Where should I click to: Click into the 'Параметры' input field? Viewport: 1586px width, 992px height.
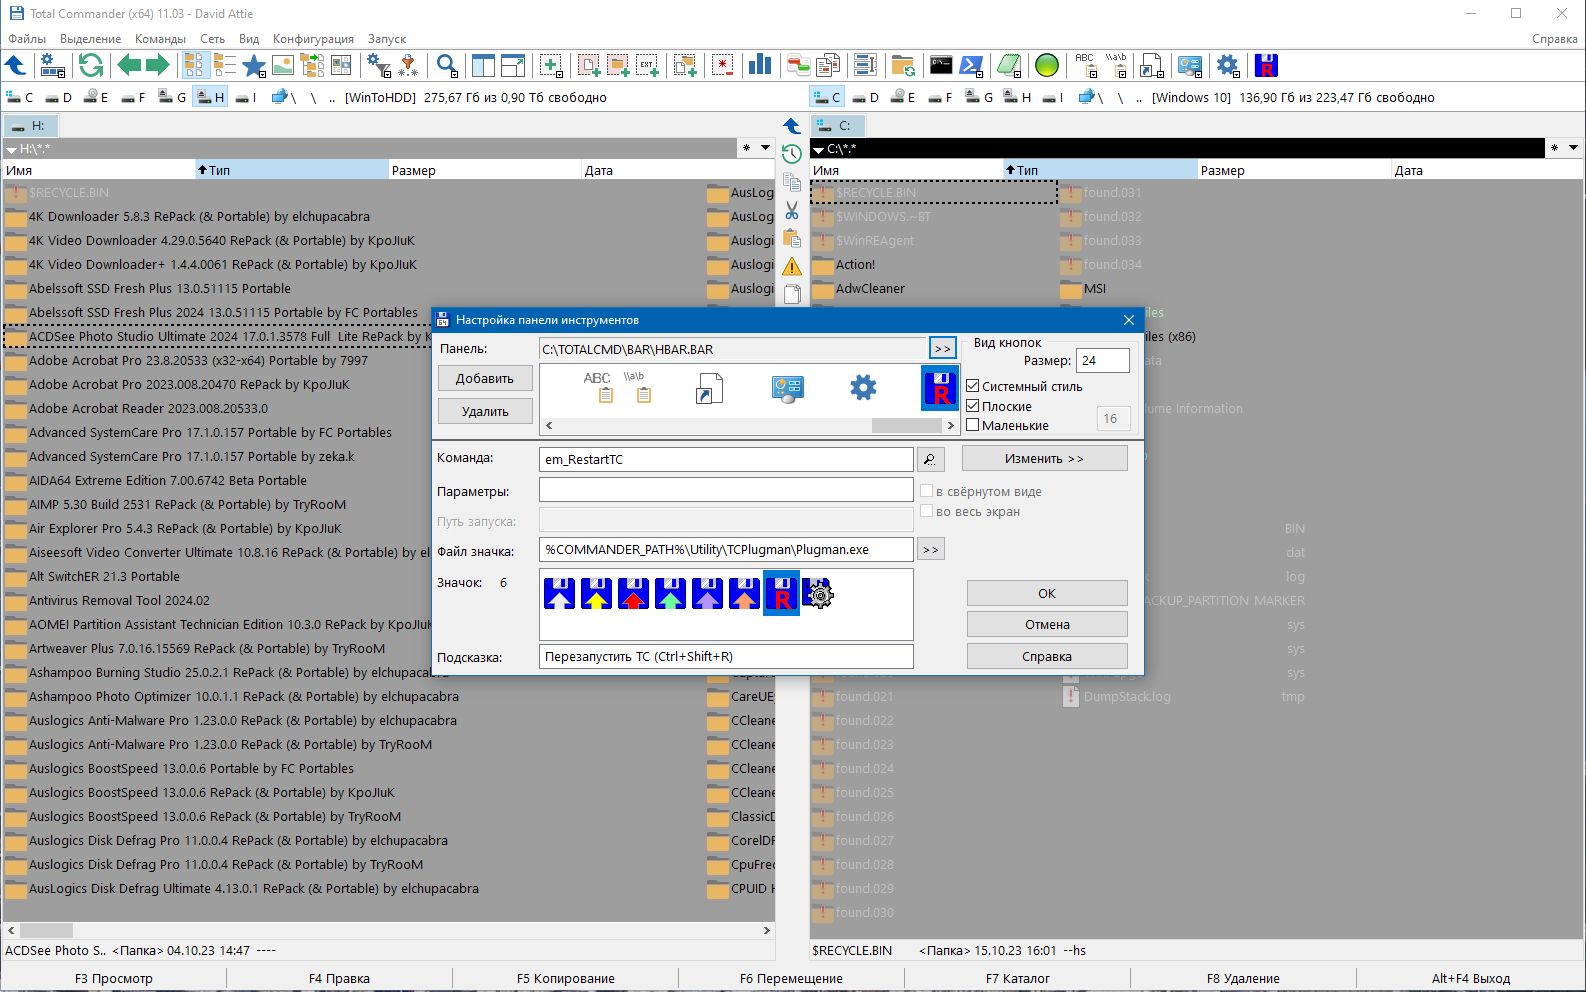[x=726, y=491]
